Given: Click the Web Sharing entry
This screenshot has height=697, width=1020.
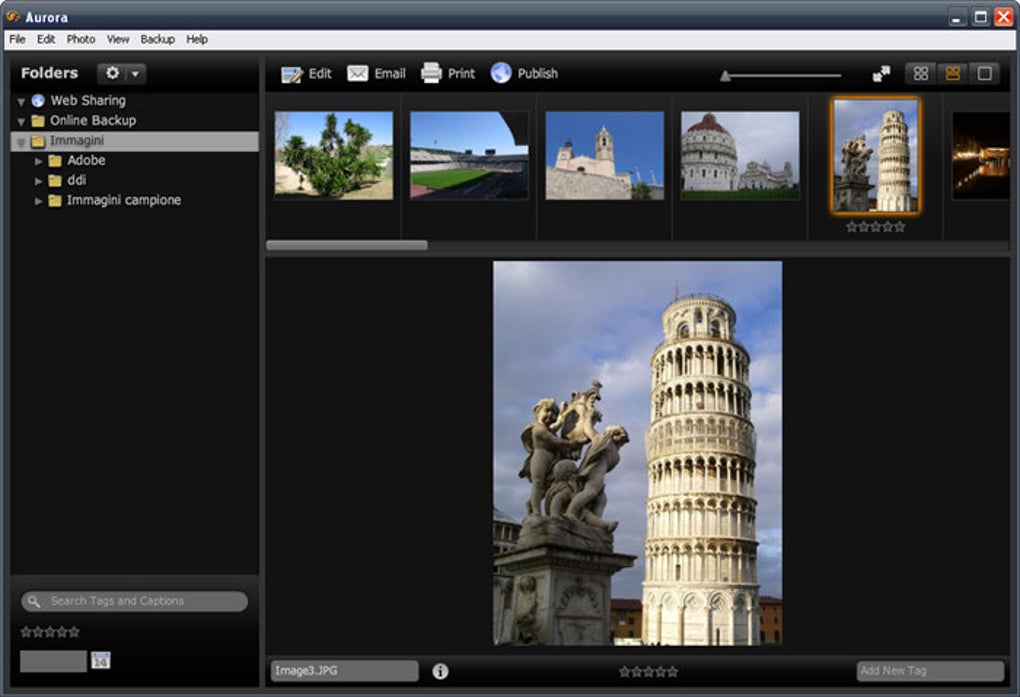Looking at the screenshot, I should coord(89,100).
